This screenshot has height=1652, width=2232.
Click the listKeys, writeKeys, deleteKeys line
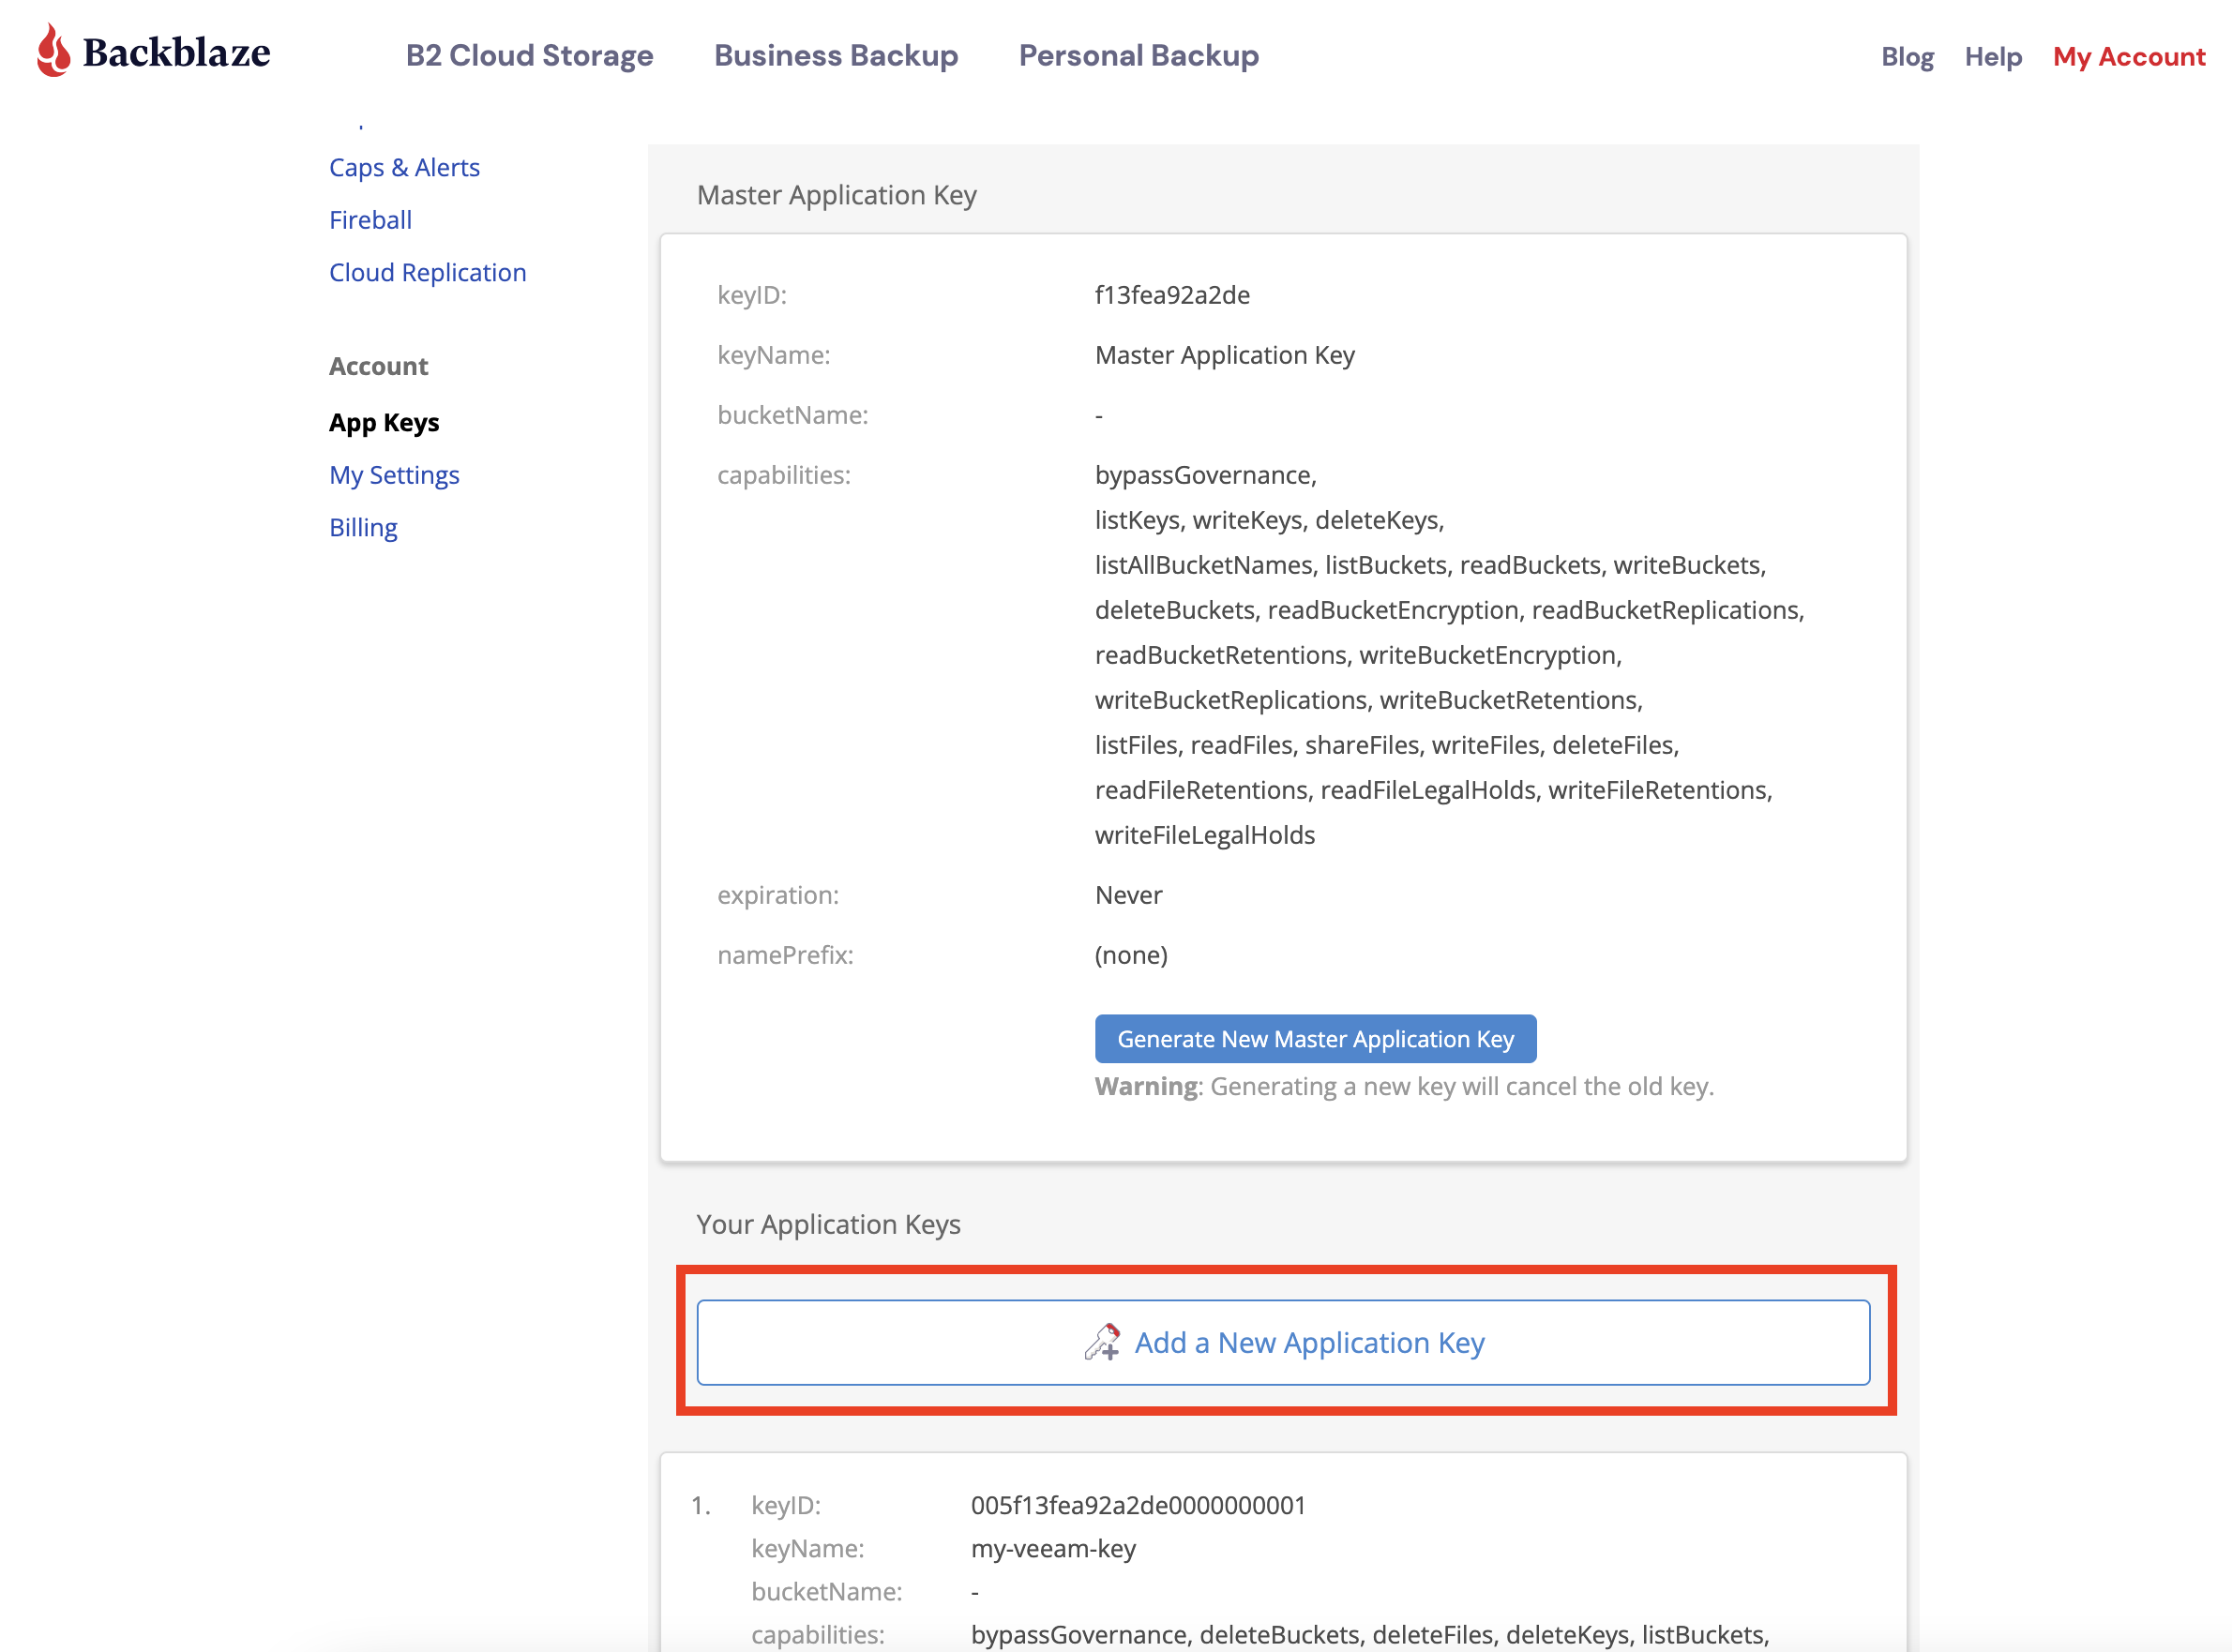tap(1269, 520)
